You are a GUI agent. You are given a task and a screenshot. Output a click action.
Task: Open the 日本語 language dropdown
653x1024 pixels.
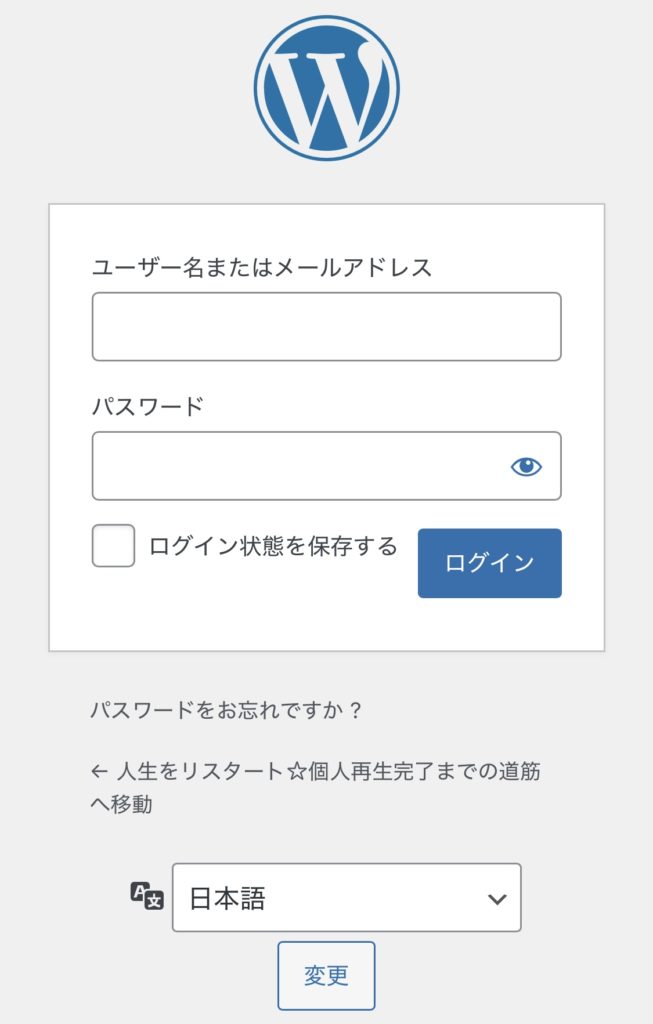click(346, 898)
